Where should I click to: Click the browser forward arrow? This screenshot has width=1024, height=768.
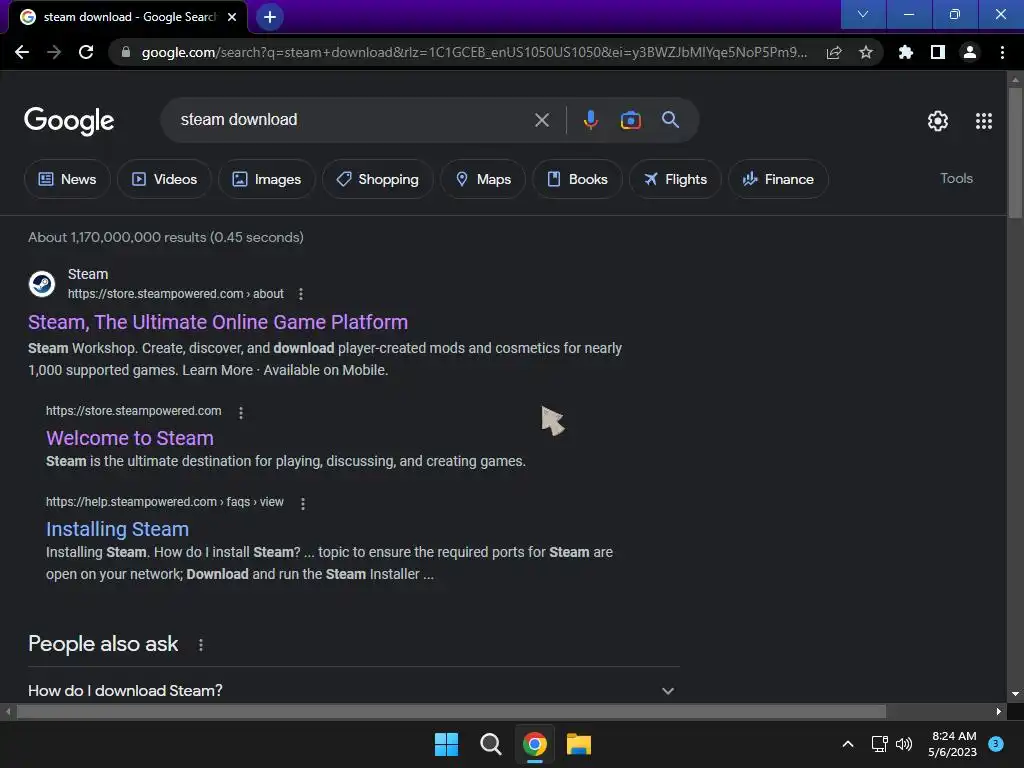tap(54, 52)
